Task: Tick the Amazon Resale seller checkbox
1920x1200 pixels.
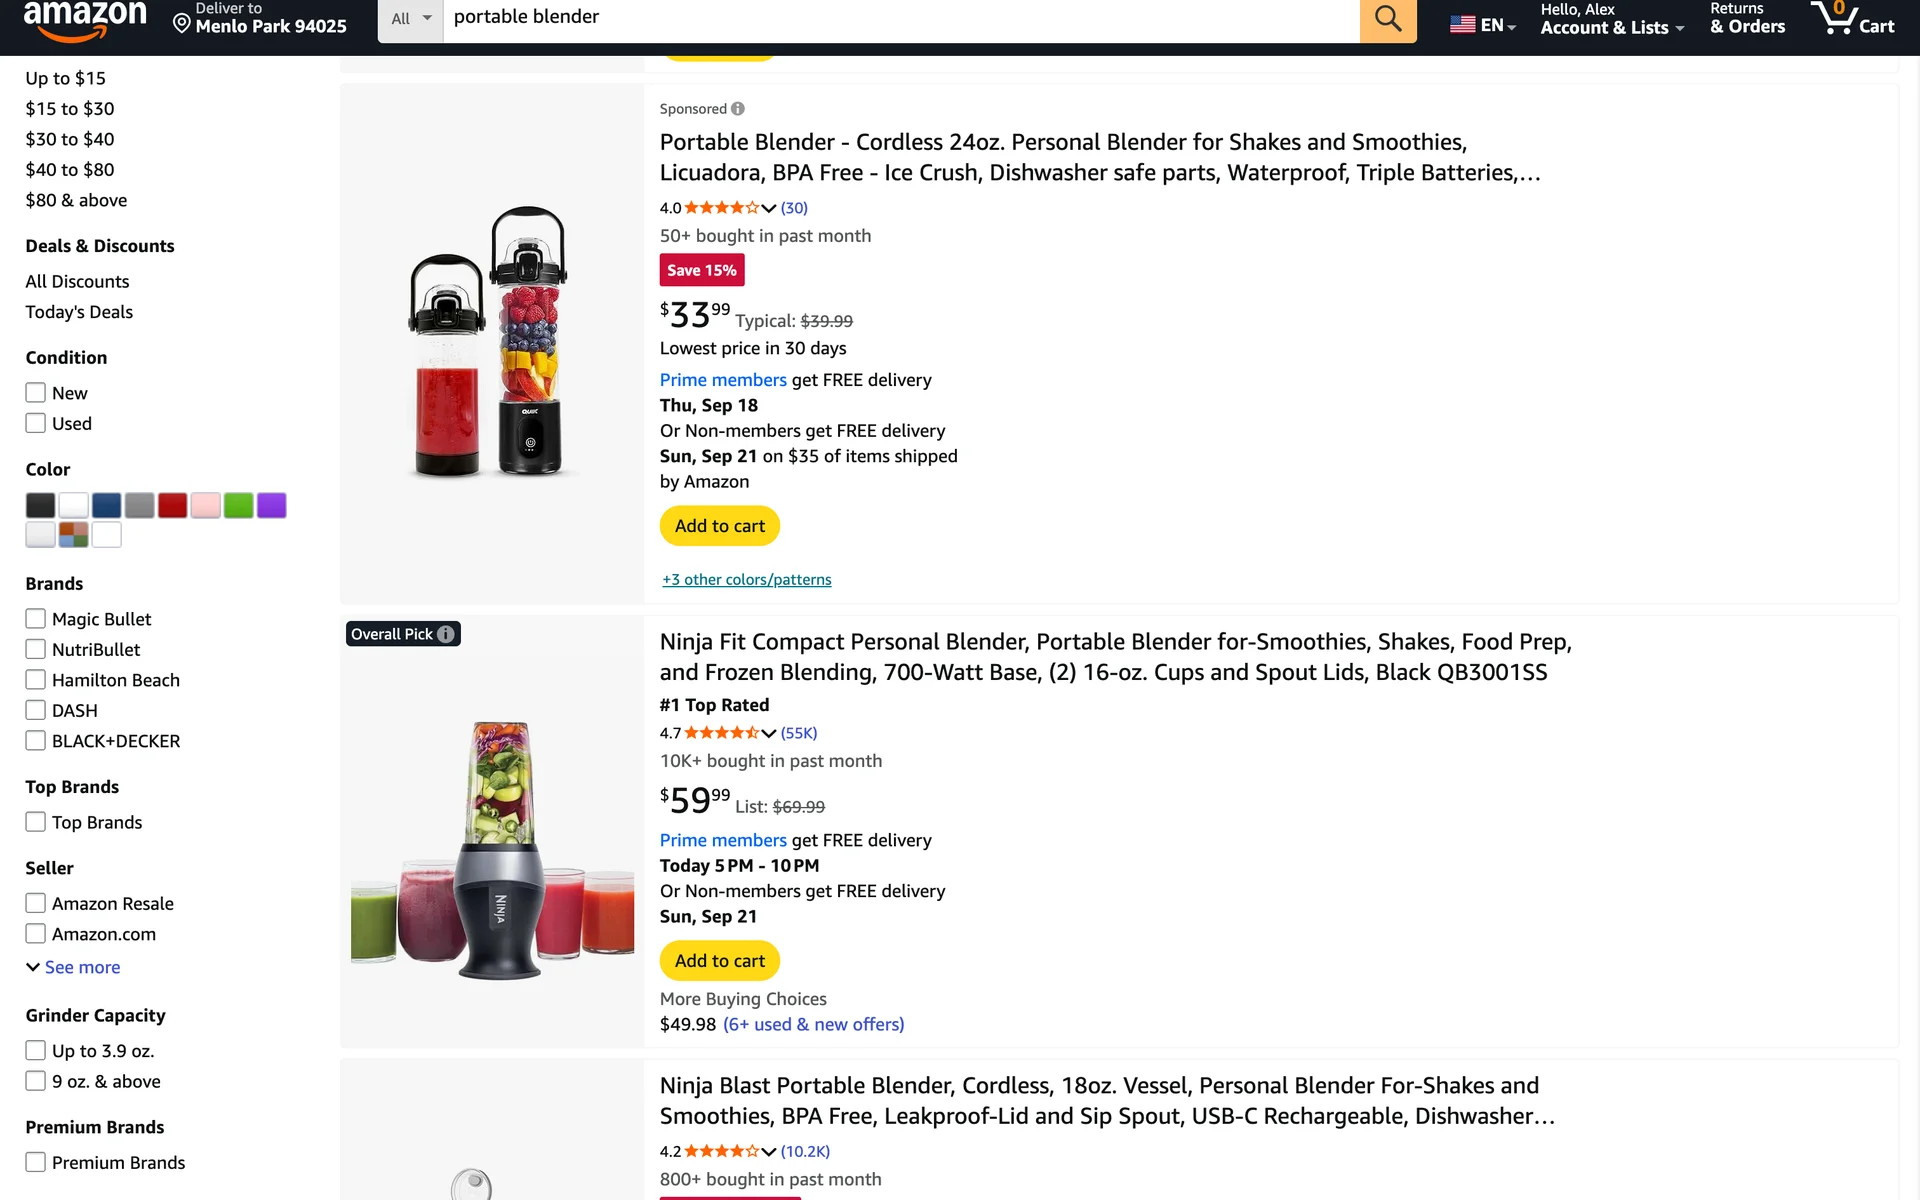Action: (36, 903)
